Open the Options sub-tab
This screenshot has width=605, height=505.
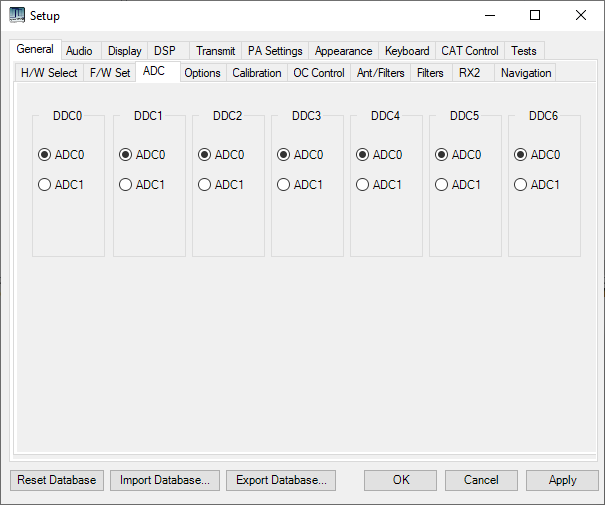click(203, 73)
